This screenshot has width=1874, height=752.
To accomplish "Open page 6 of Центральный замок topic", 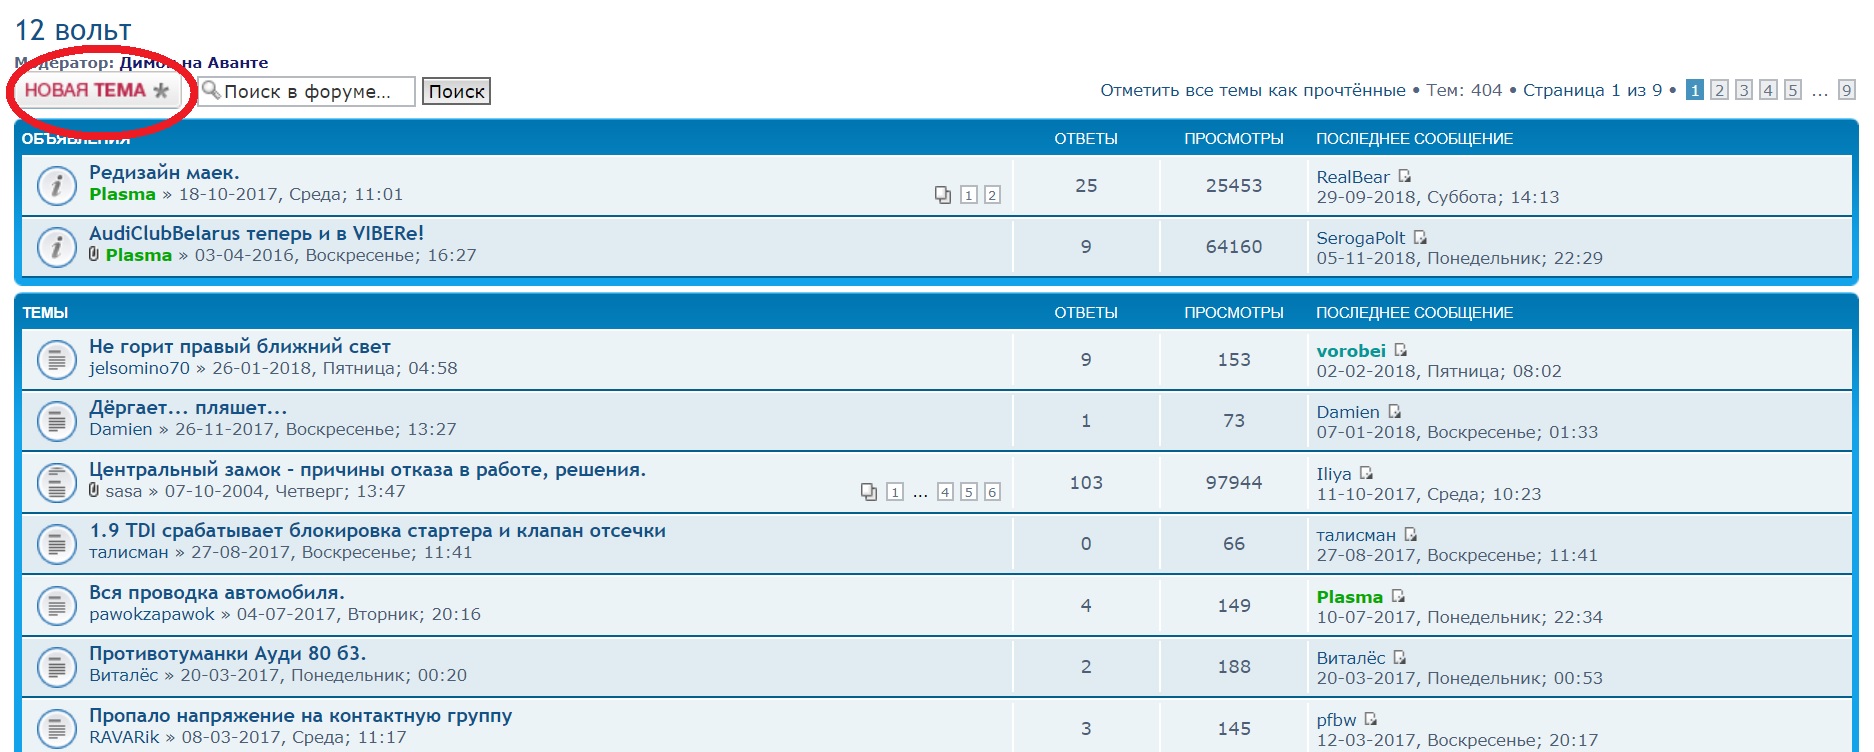I will (x=992, y=492).
